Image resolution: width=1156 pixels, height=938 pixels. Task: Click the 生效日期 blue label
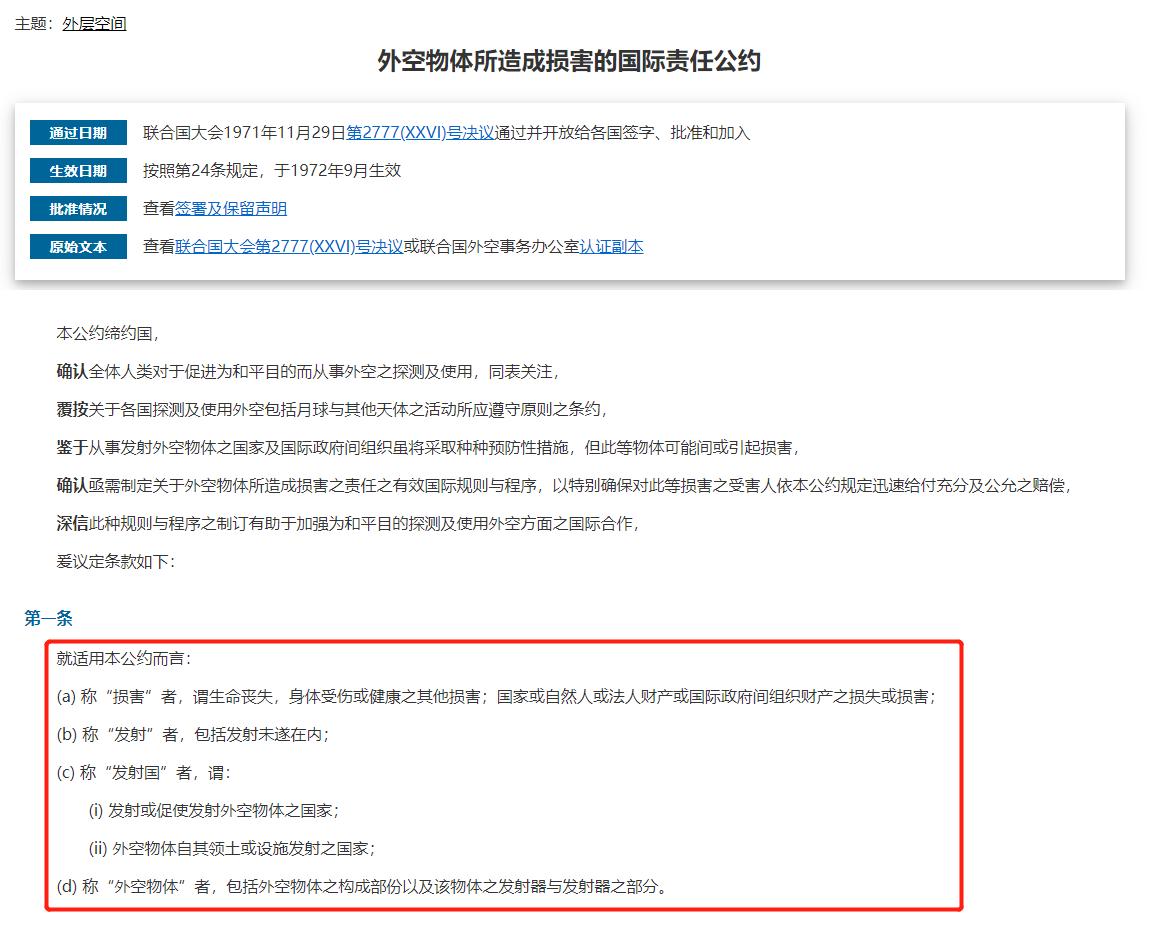coord(78,170)
